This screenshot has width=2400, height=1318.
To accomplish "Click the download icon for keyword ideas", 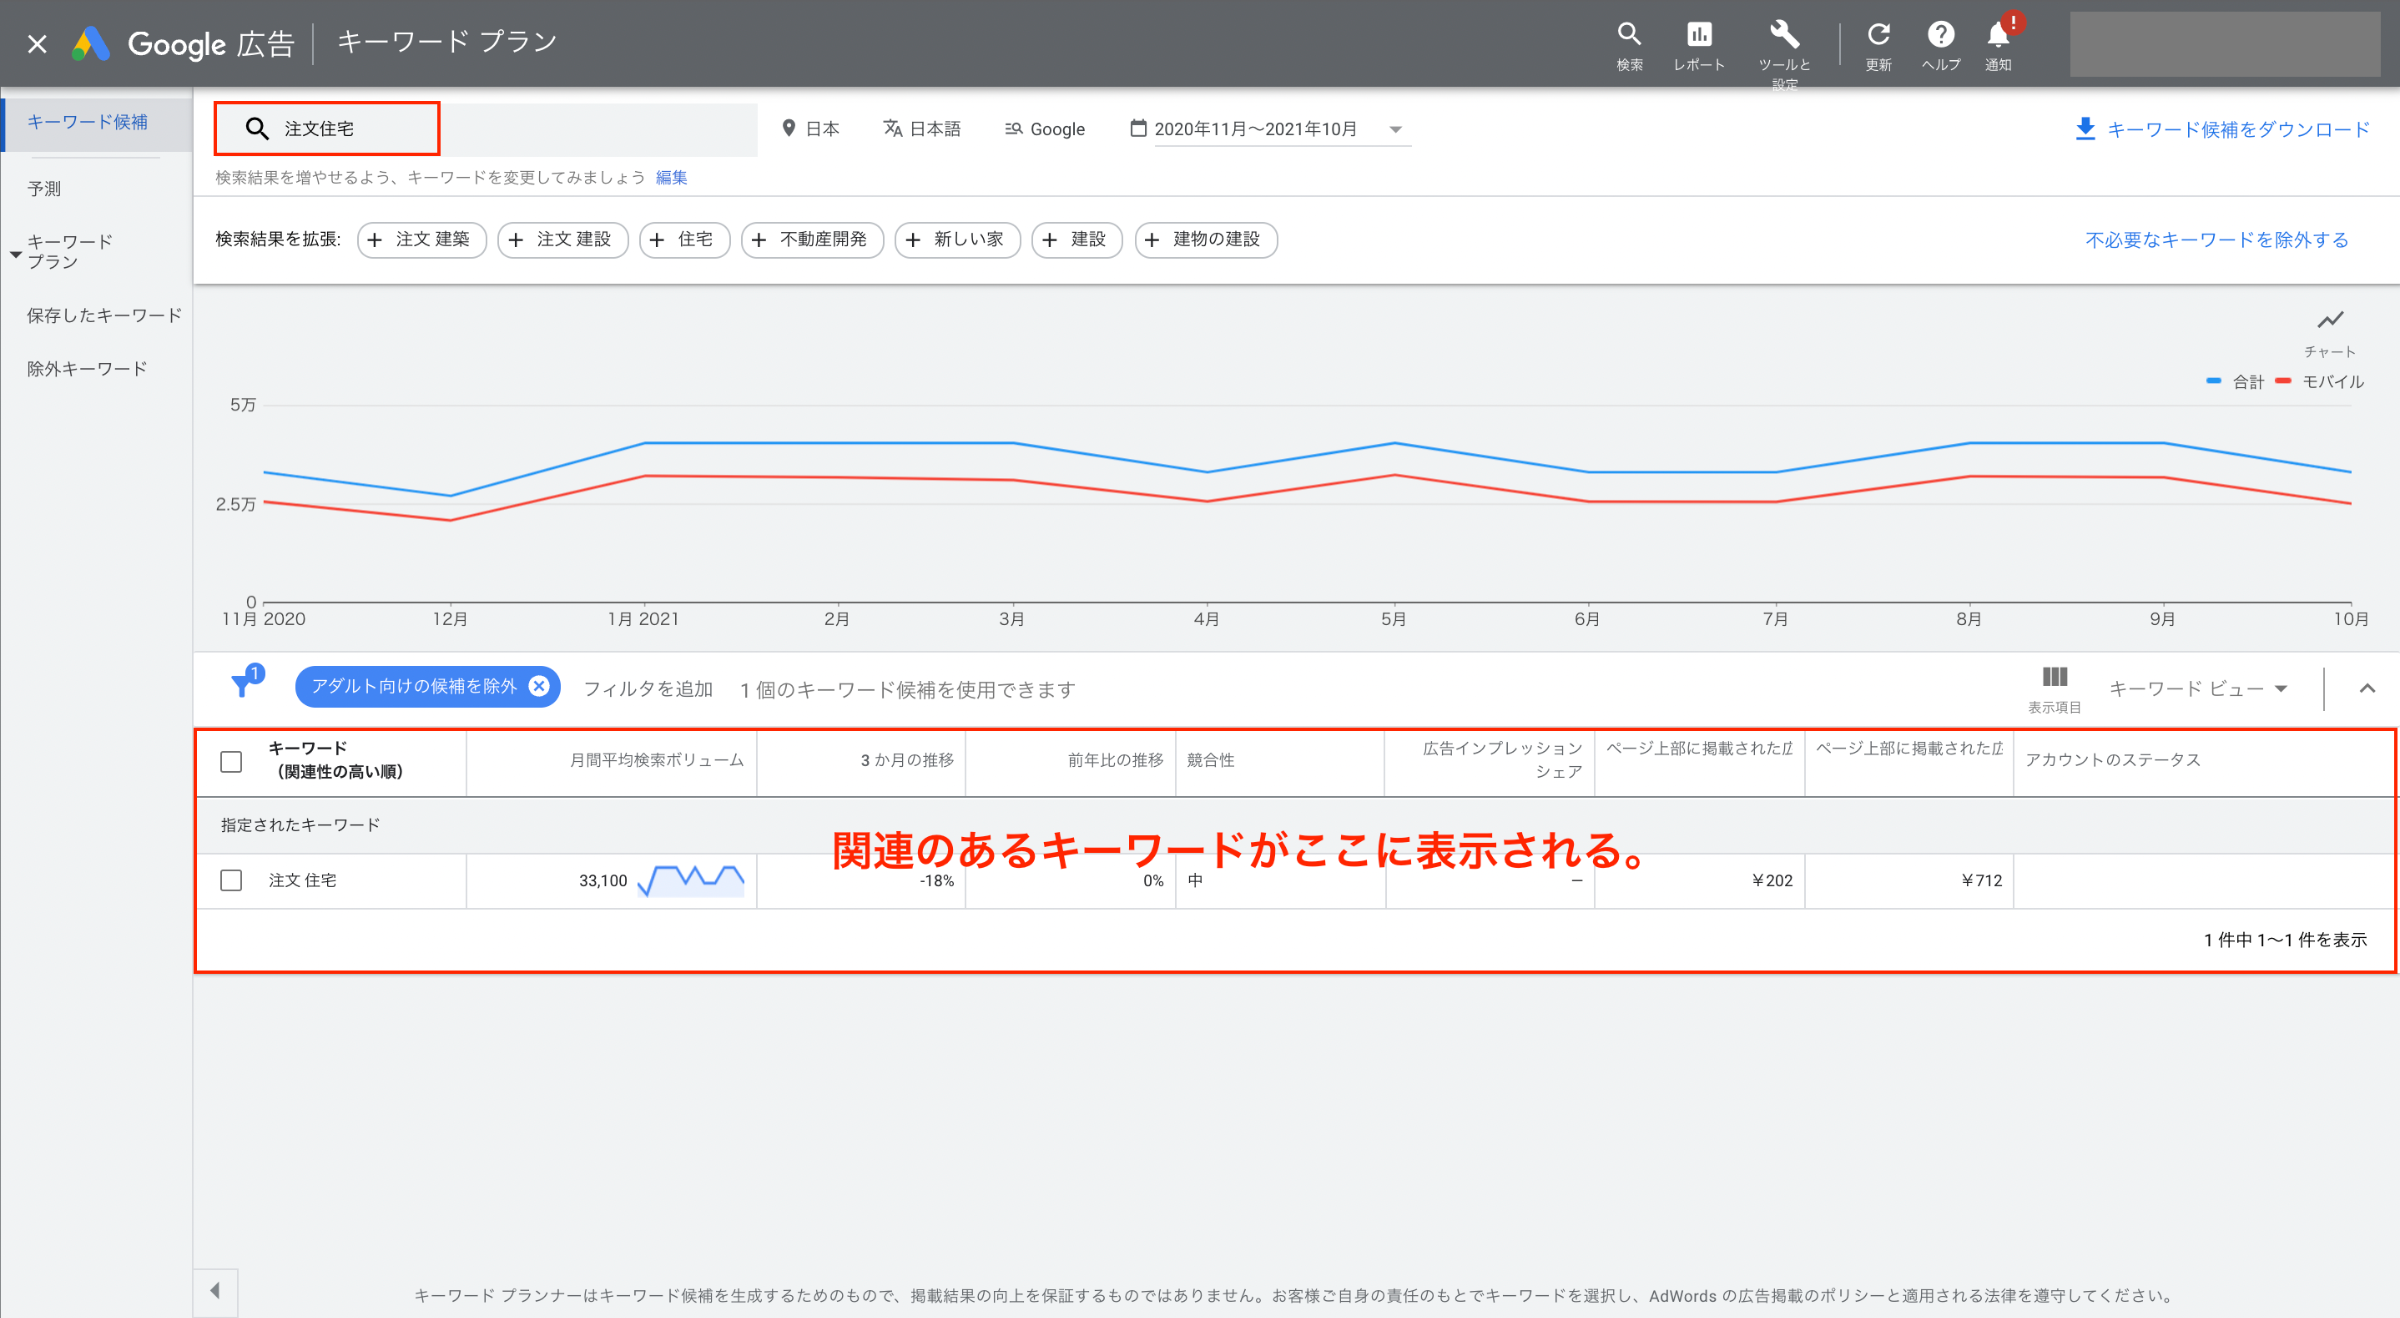I will click(2085, 129).
